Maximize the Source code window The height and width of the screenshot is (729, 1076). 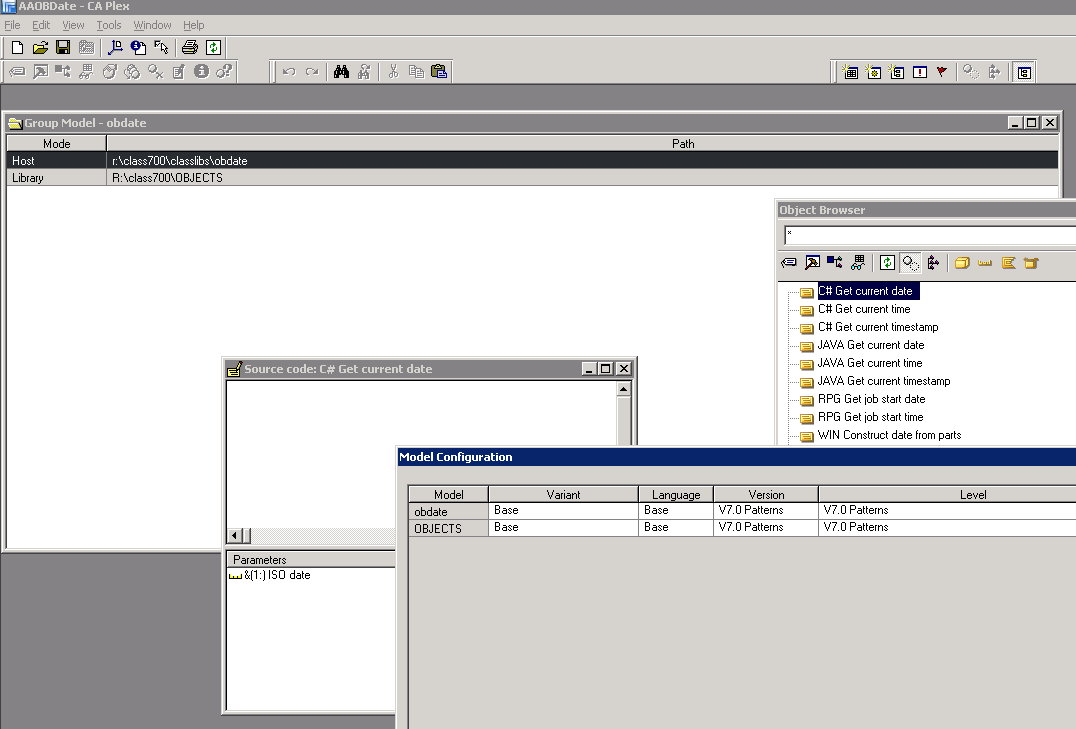(605, 369)
